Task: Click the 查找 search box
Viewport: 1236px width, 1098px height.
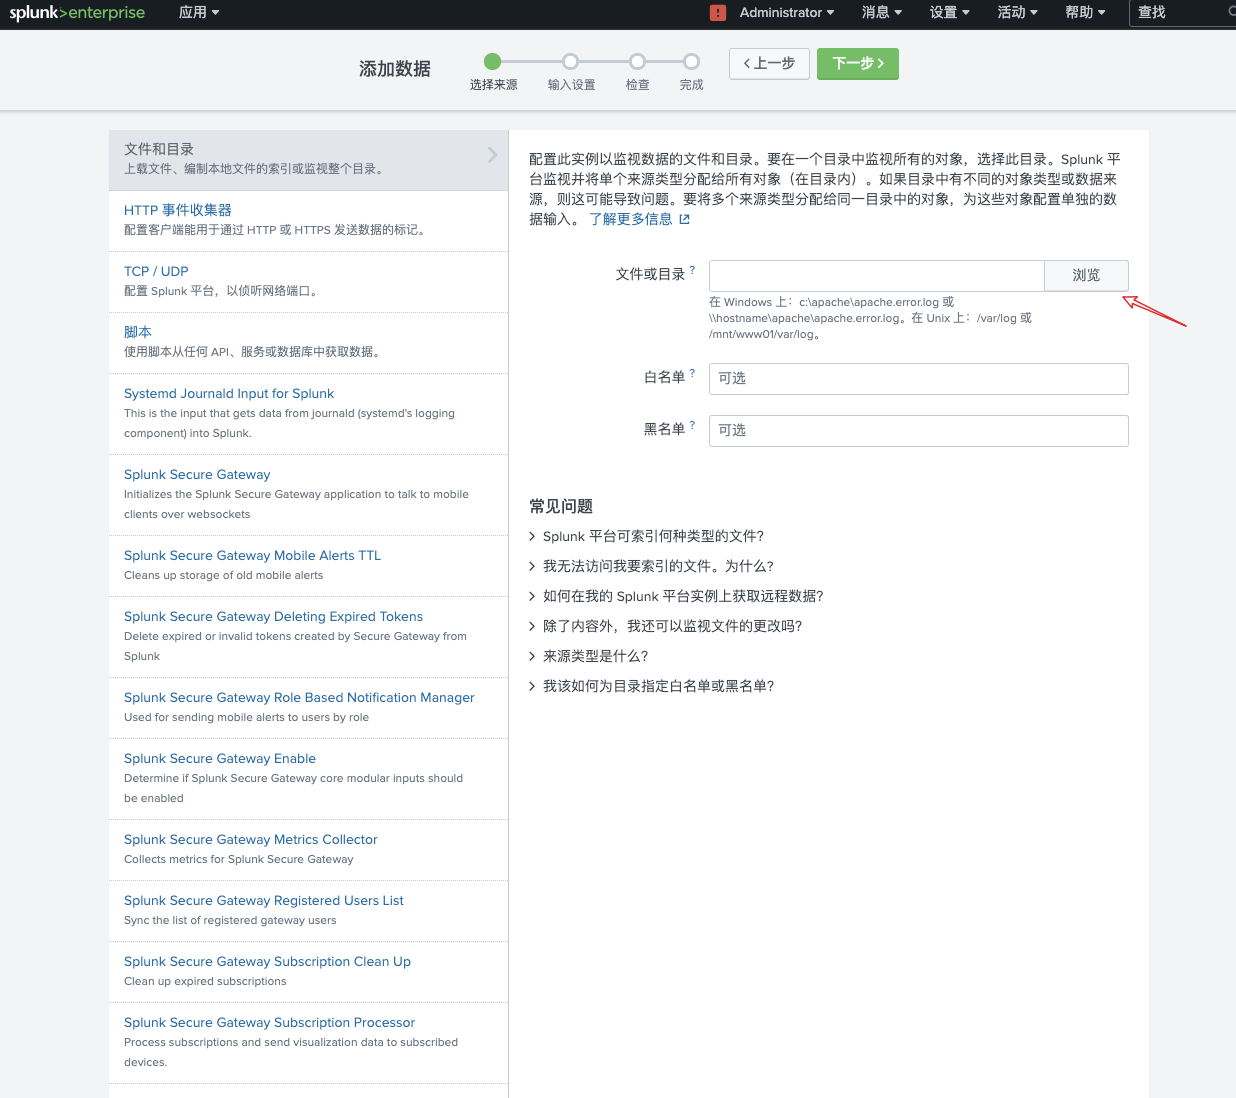Action: (1182, 13)
